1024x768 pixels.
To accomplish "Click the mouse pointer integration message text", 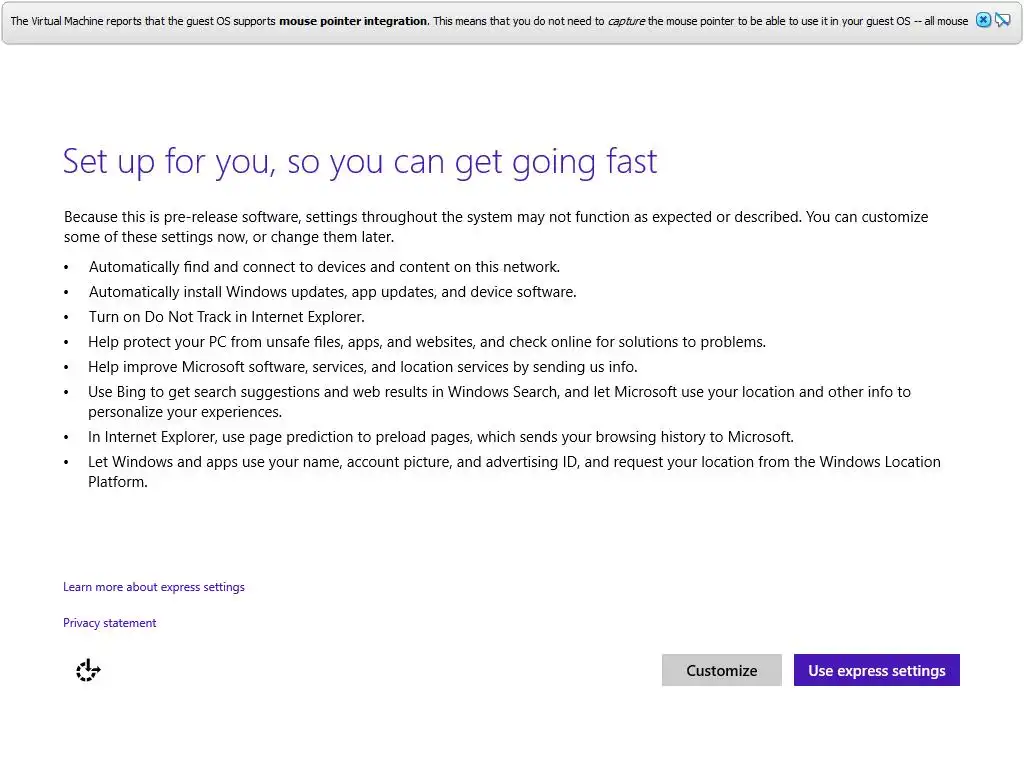I will tap(489, 21).
